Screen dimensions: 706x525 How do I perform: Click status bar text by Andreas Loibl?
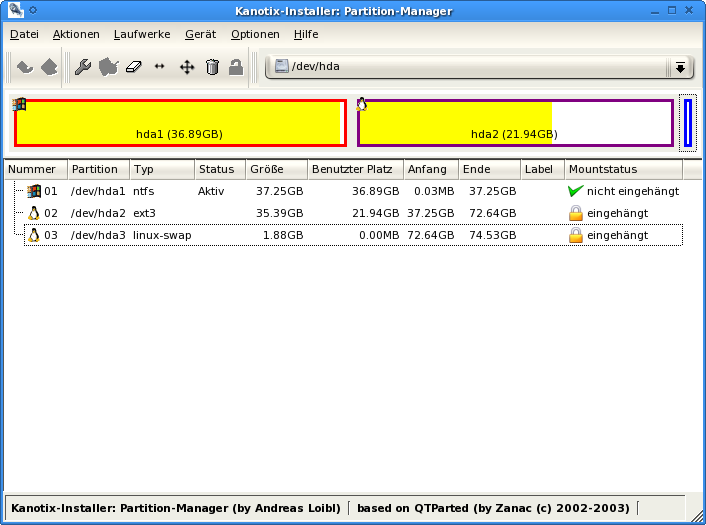(176, 508)
